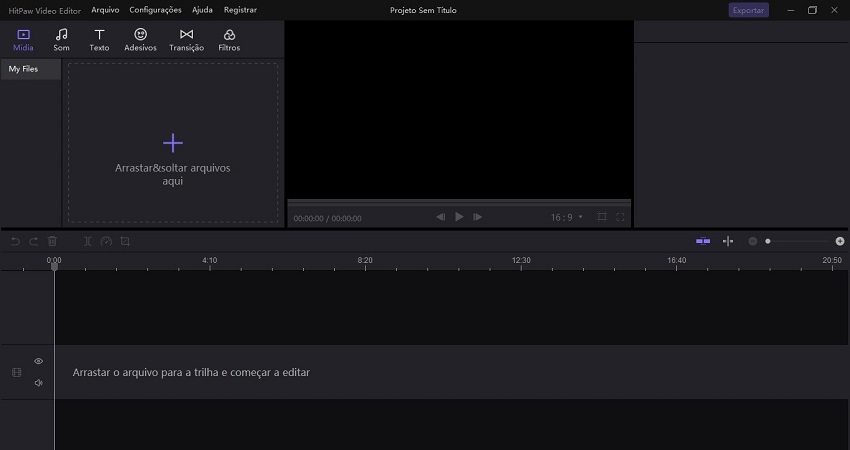This screenshot has width=850, height=450.
Task: Click the trash delete icon
Action: coord(52,241)
